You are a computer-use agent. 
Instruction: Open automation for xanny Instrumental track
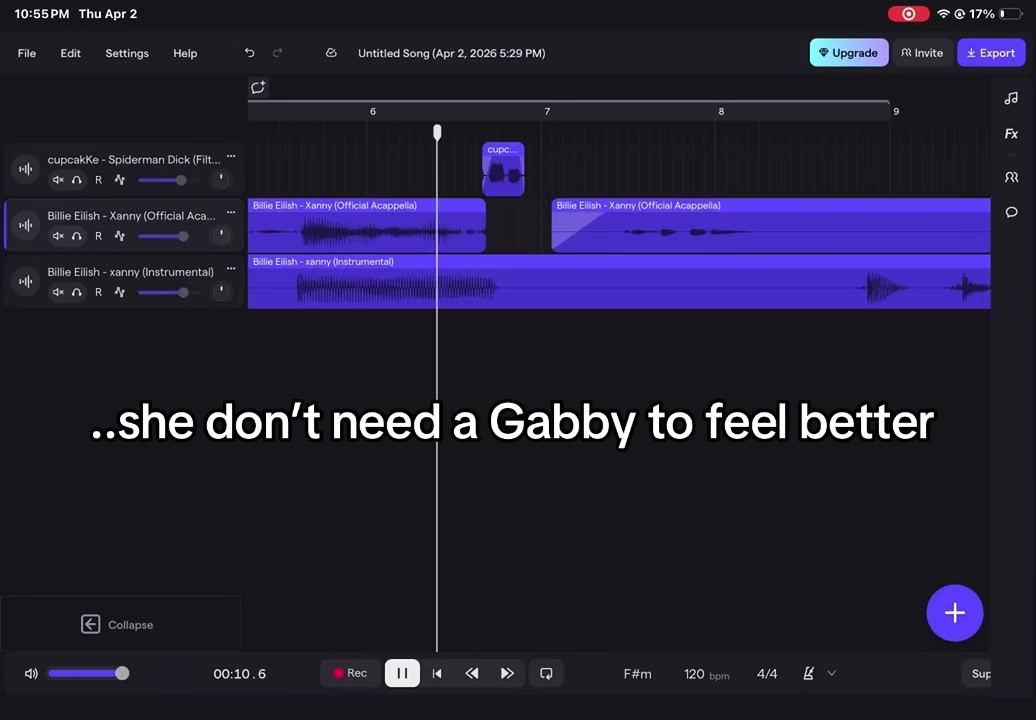coord(120,292)
